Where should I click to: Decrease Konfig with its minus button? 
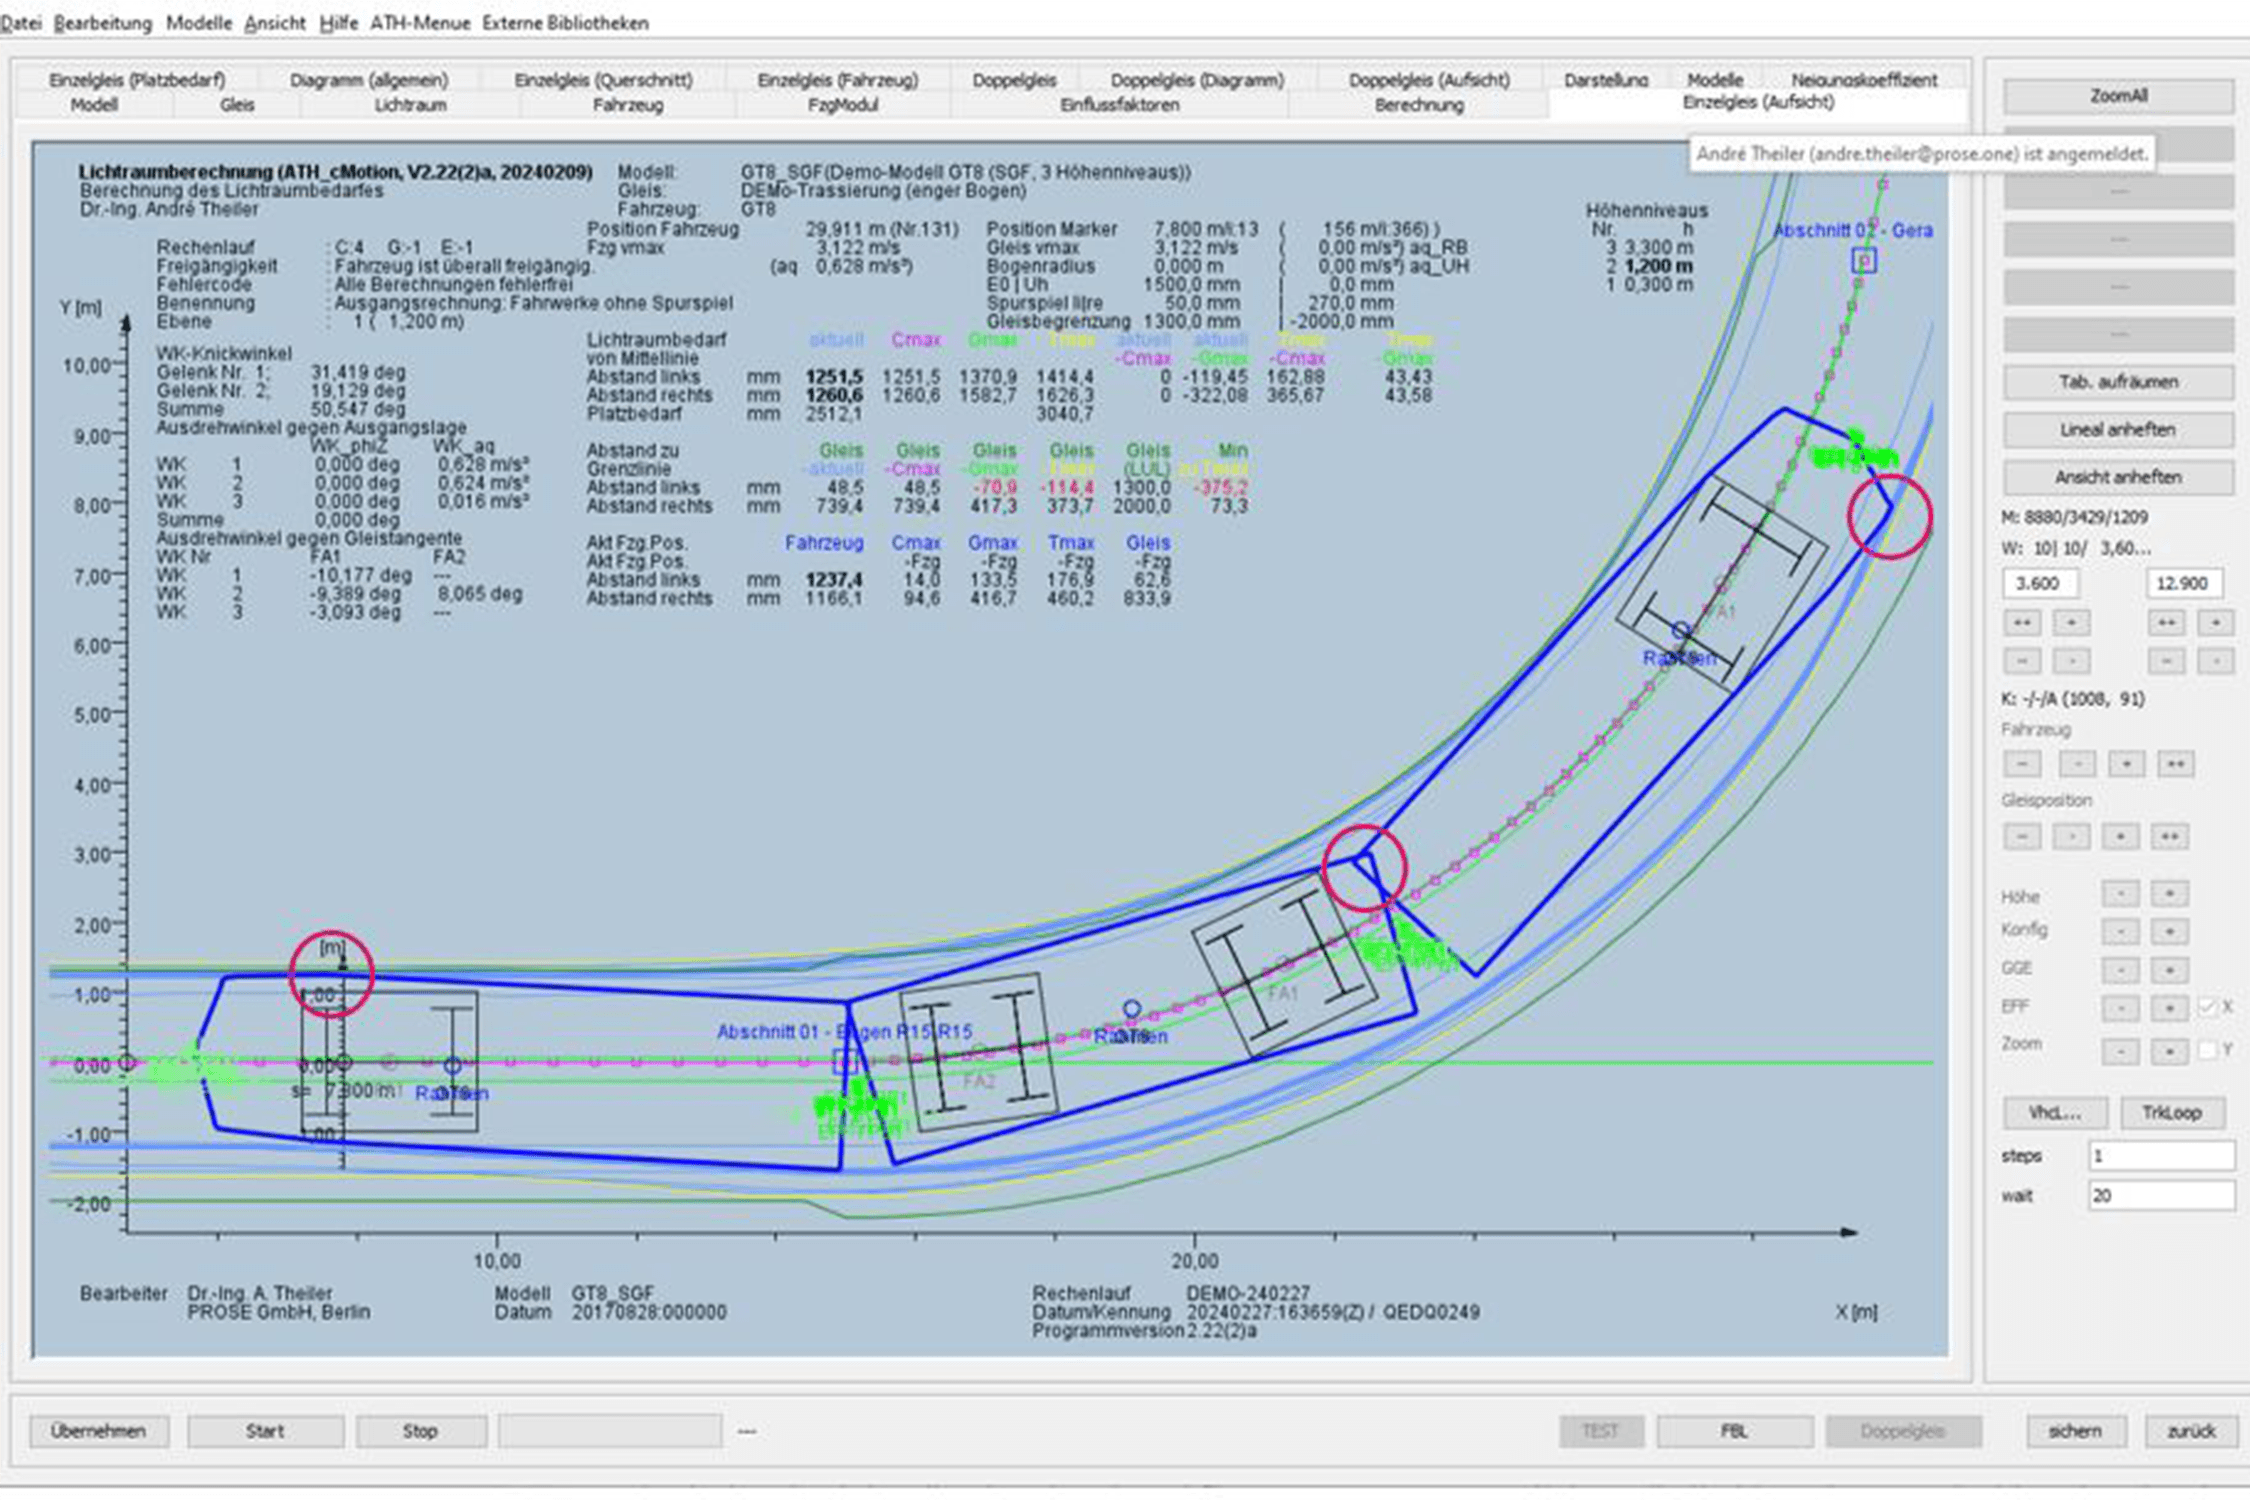tap(2119, 931)
